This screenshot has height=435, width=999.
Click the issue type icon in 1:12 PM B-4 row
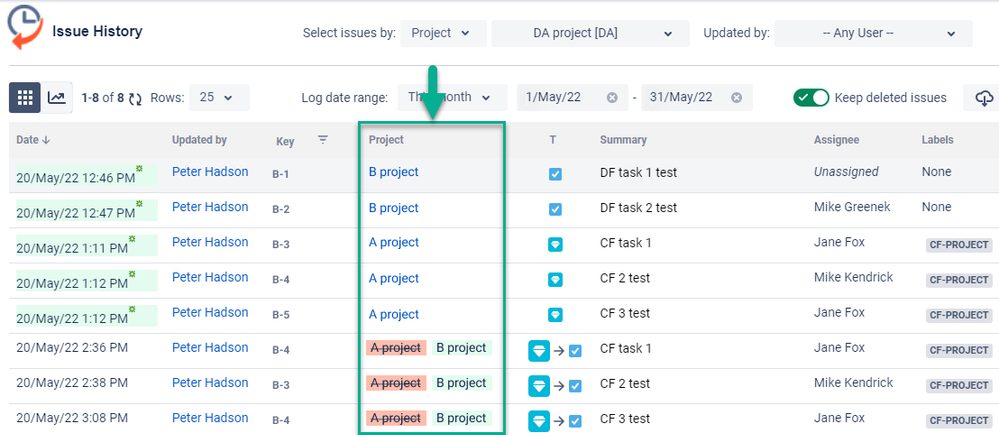(x=555, y=279)
